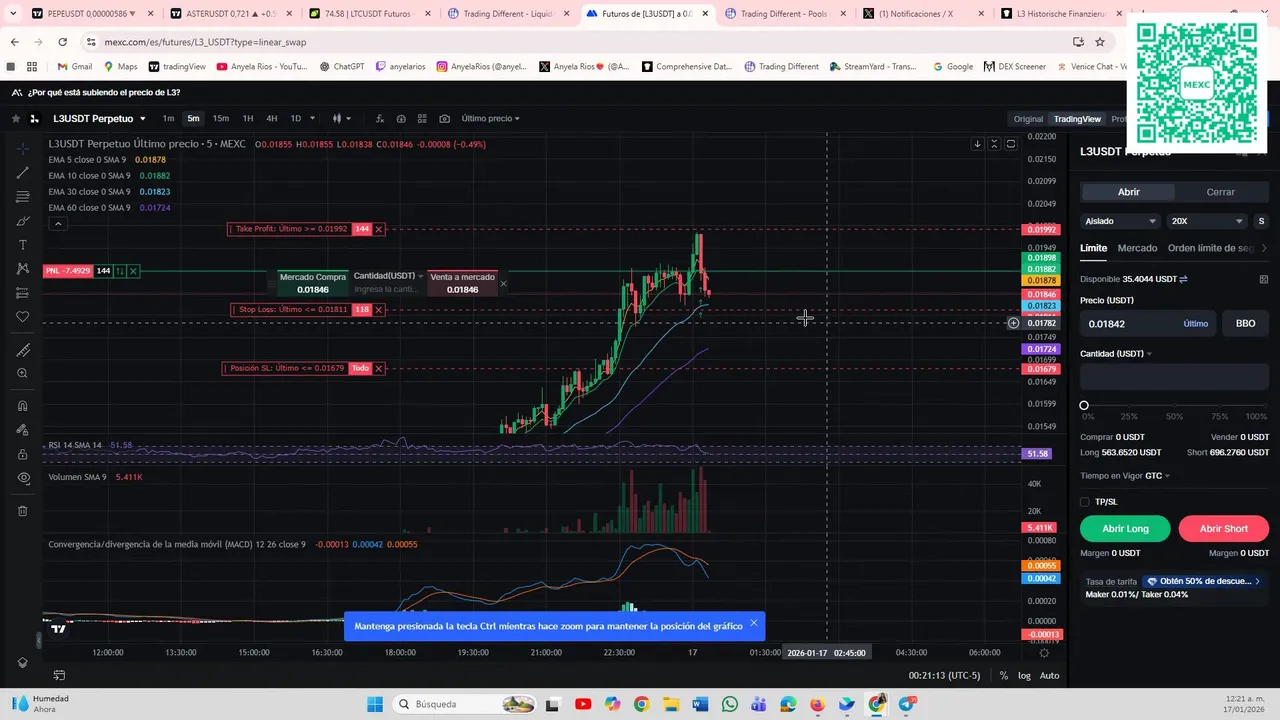Click the trash remove-objects icon
The height and width of the screenshot is (720, 1280).
point(23,511)
